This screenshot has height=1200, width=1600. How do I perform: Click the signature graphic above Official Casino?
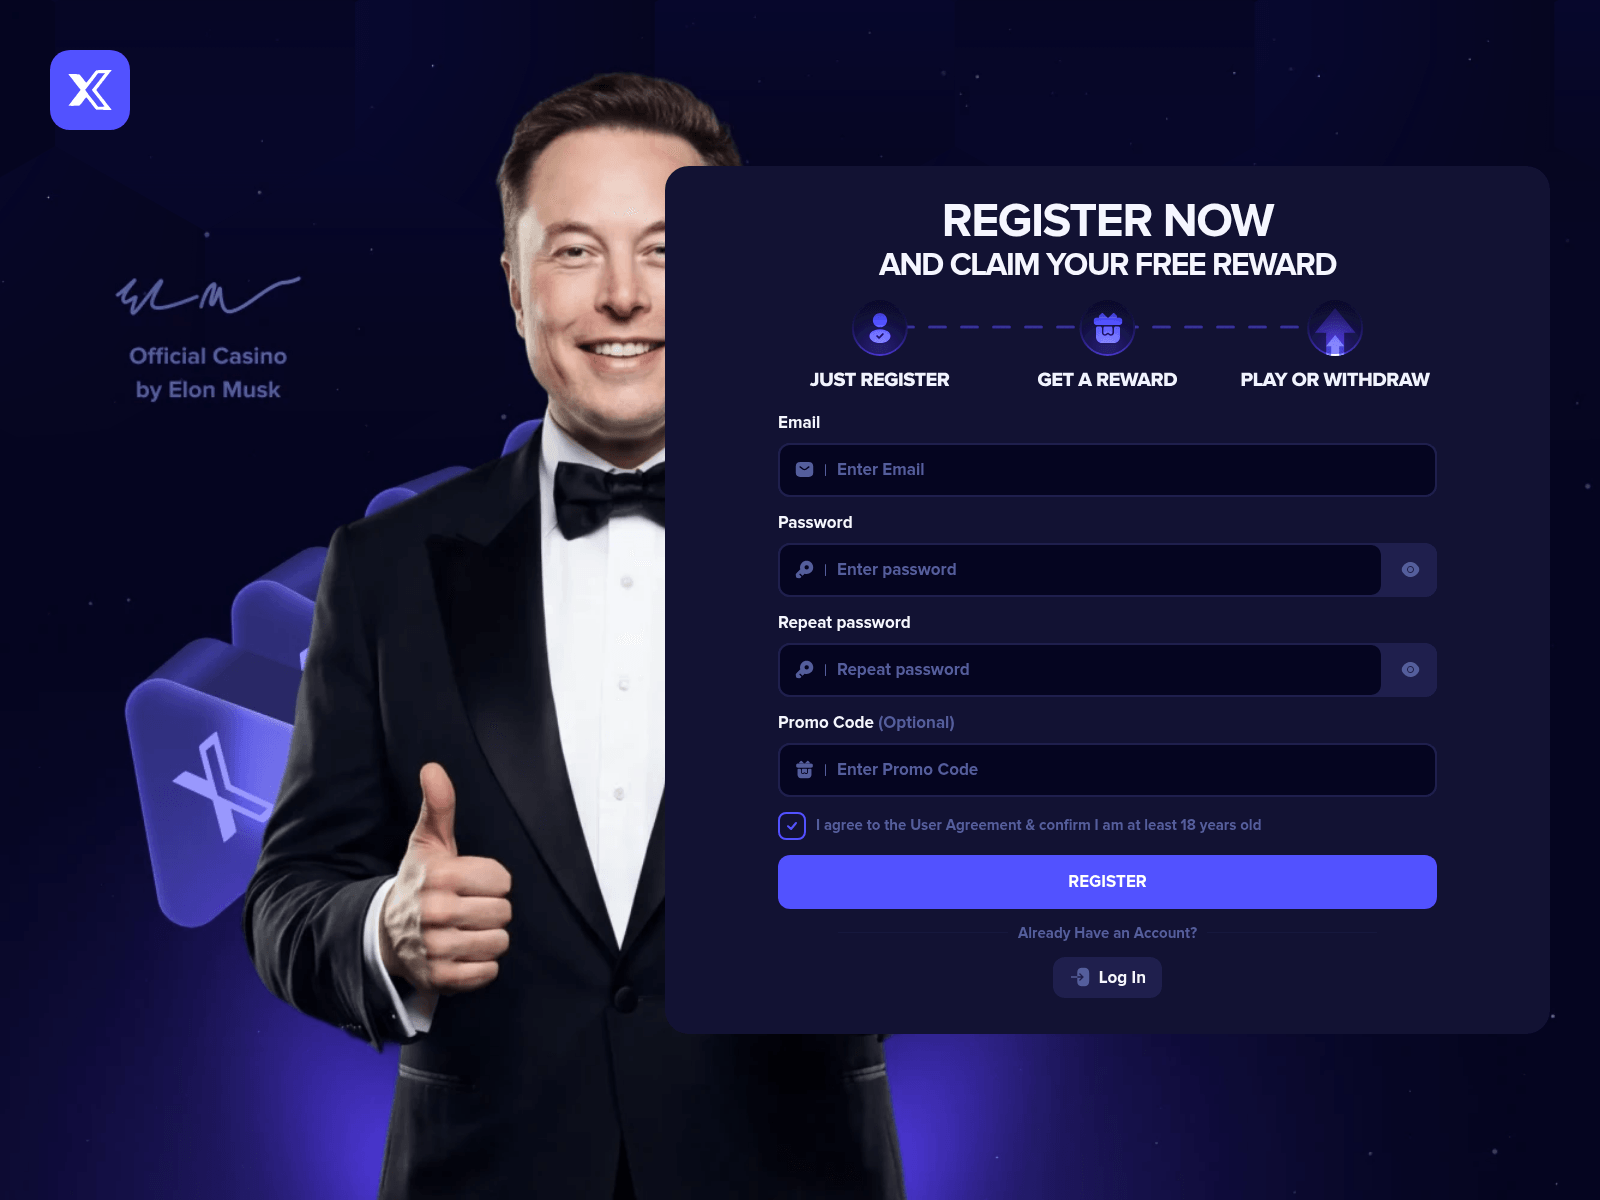pyautogui.click(x=208, y=297)
